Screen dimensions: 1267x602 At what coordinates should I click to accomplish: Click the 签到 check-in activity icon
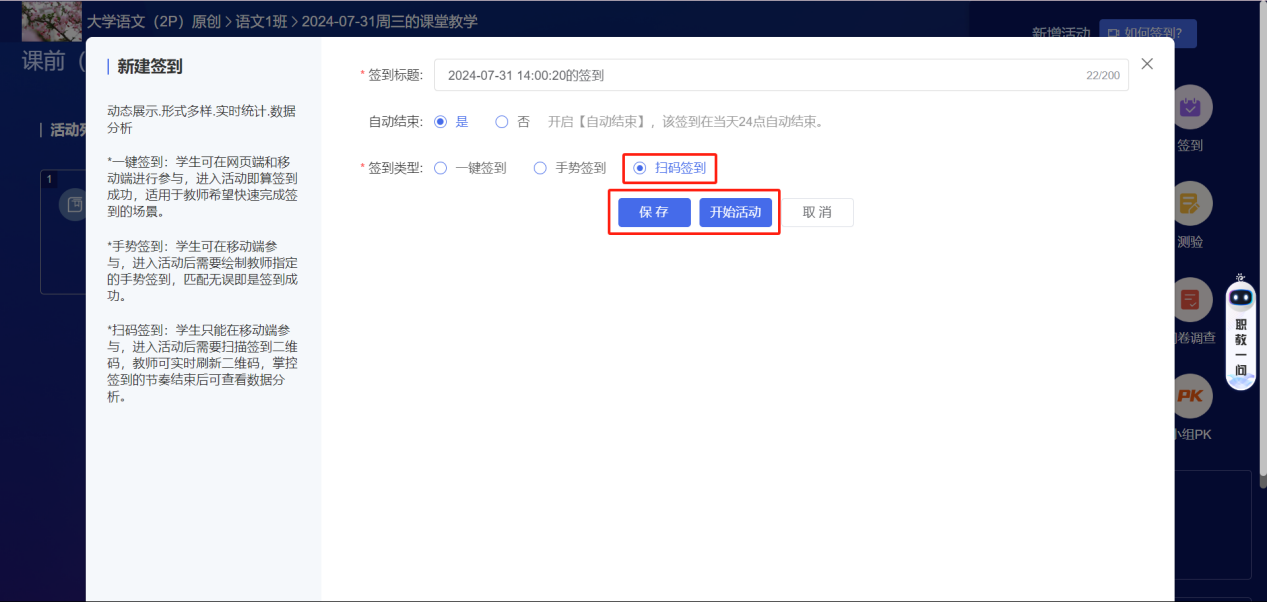pyautogui.click(x=1190, y=107)
